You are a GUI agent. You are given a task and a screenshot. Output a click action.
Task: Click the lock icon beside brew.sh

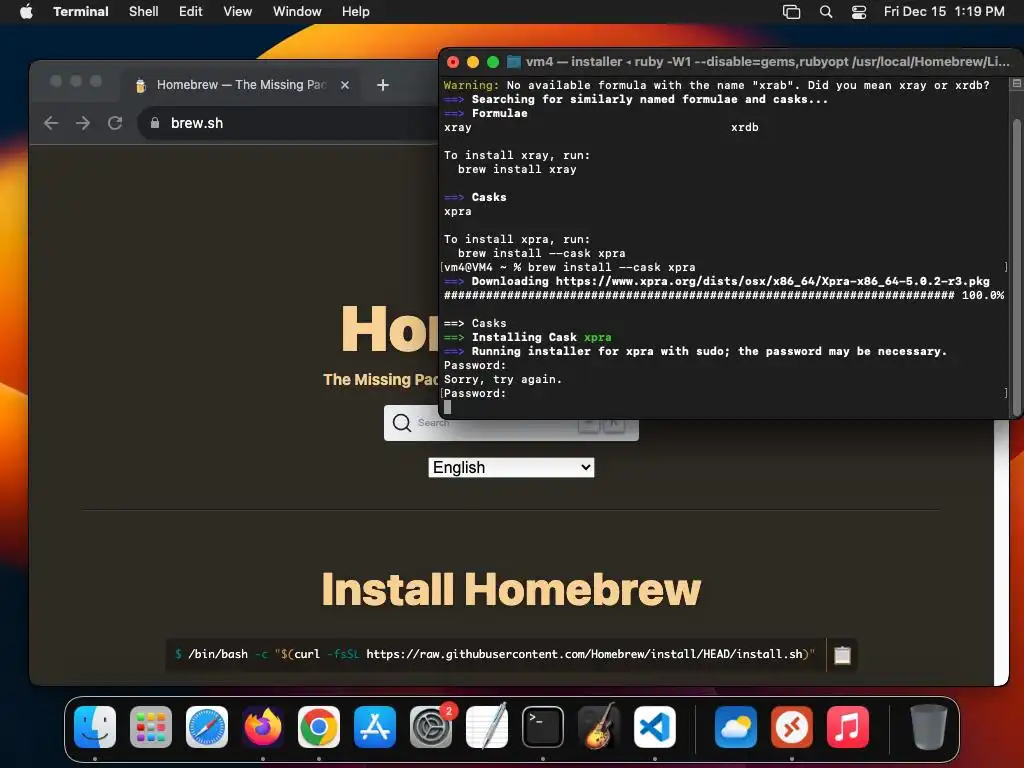(155, 123)
